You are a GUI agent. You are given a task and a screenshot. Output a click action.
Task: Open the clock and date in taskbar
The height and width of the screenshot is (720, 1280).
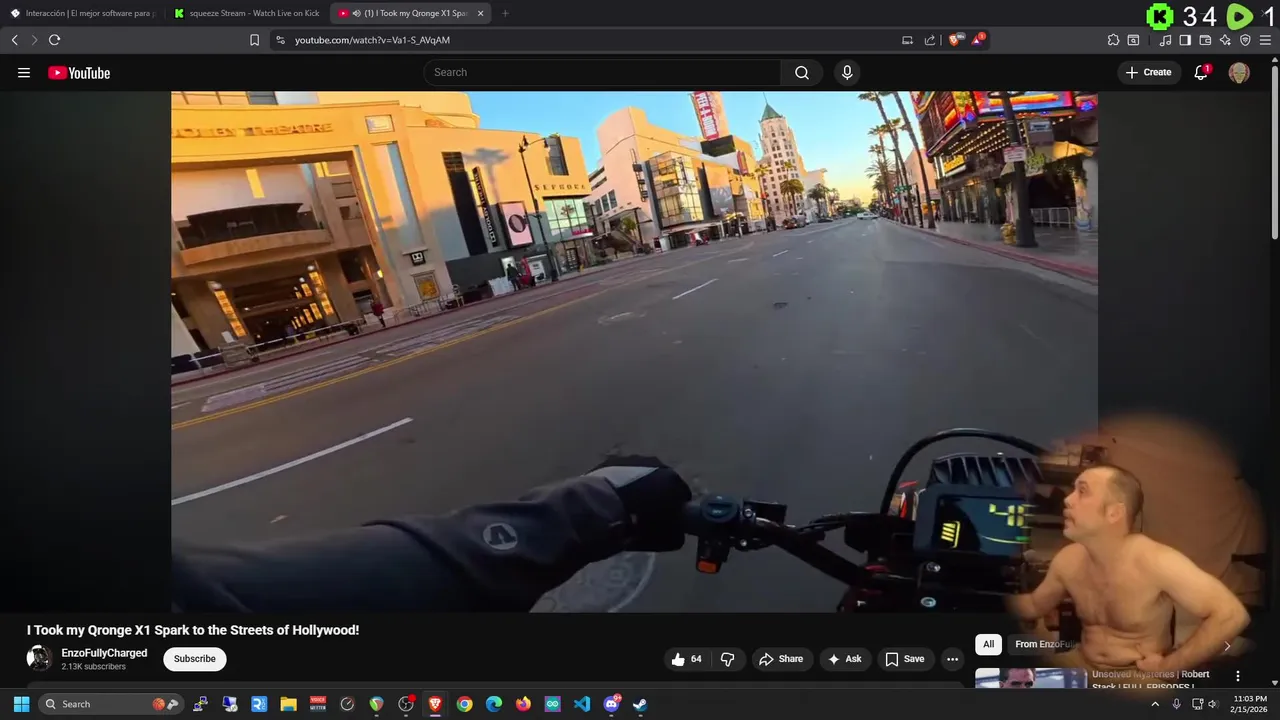[x=1250, y=704]
